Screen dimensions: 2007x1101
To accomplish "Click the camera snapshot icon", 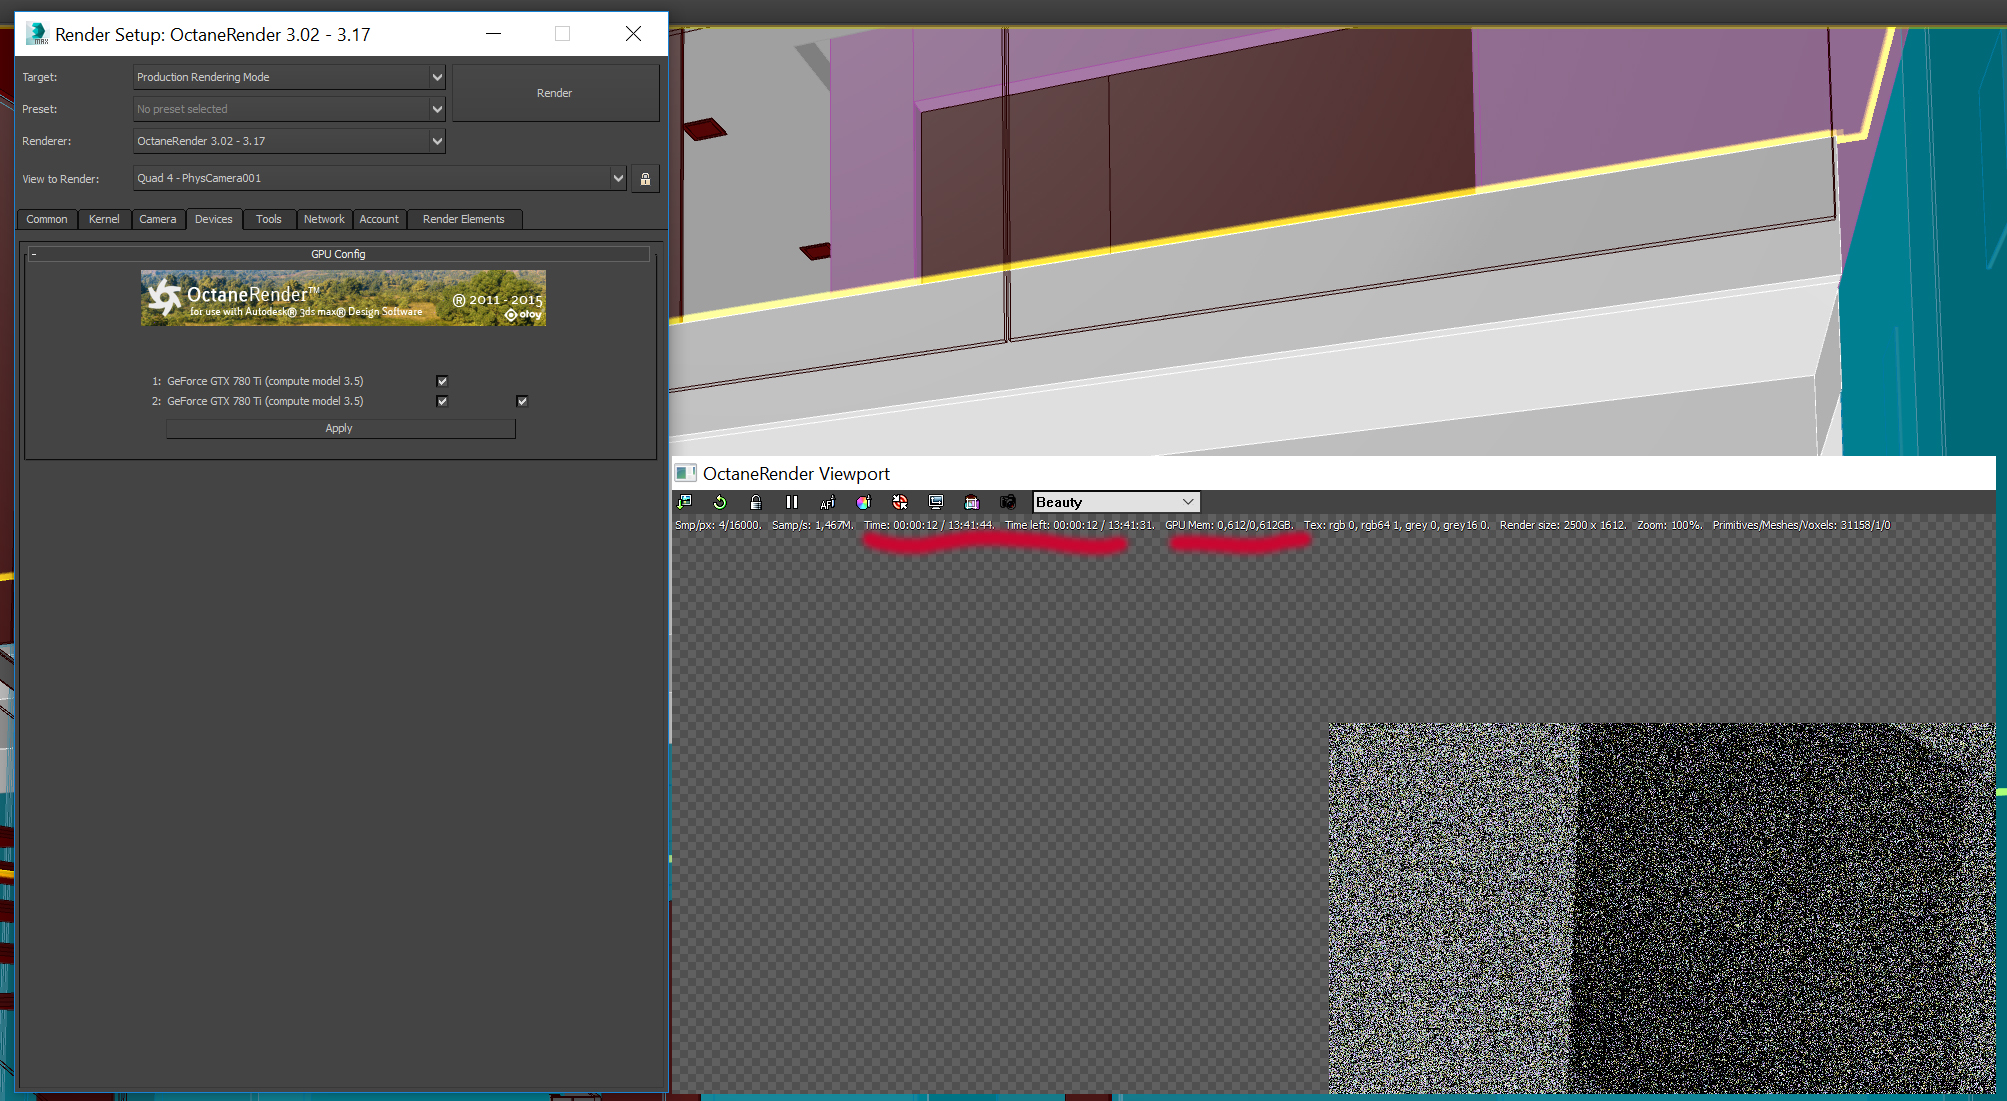I will [x=1008, y=502].
